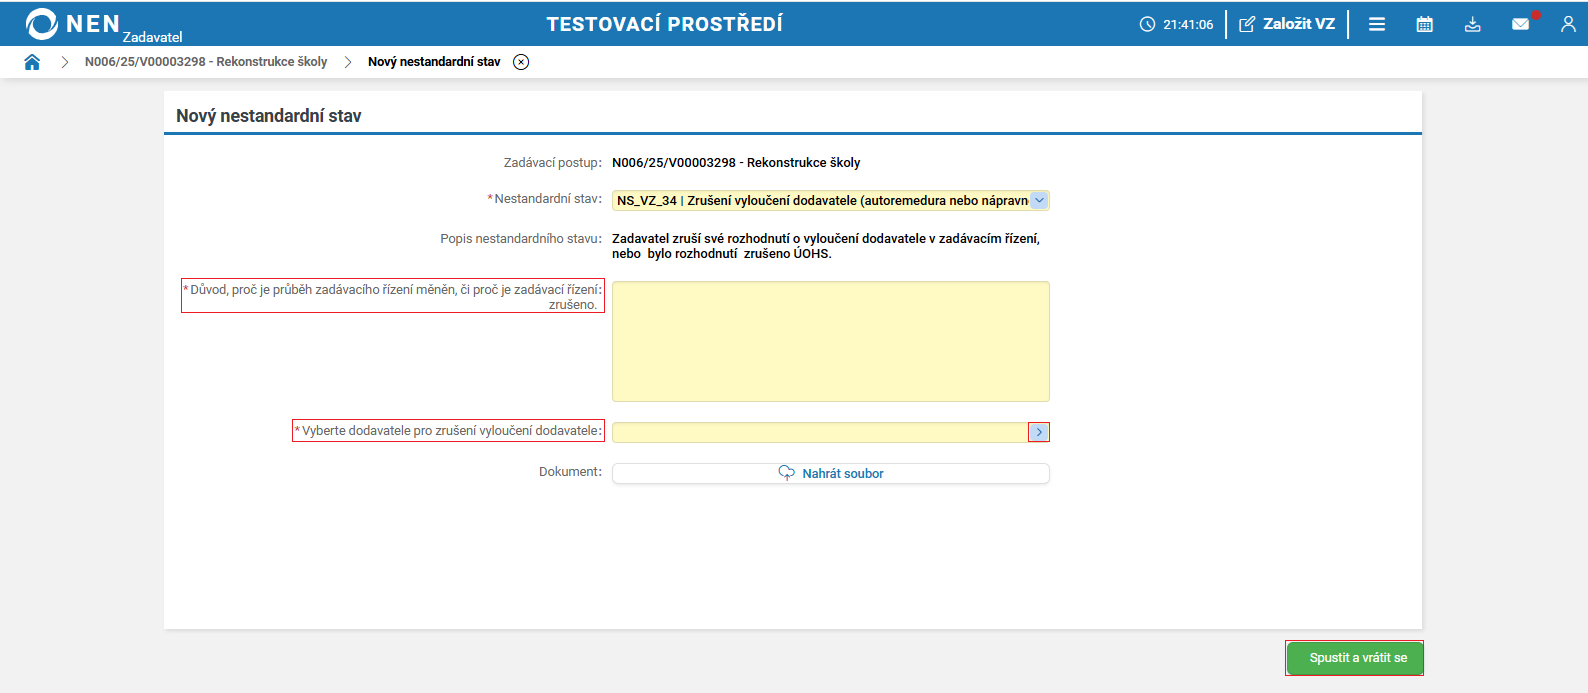Go to home via house icon
Image resolution: width=1588 pixels, height=693 pixels.
pyautogui.click(x=32, y=62)
